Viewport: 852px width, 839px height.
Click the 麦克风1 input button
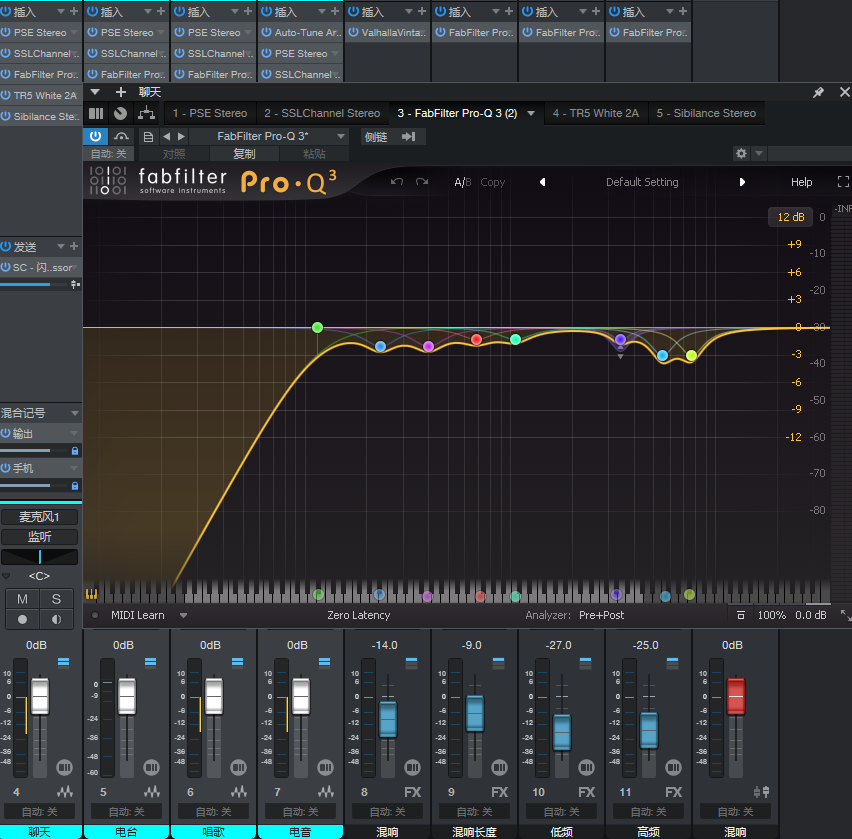pyautogui.click(x=40, y=517)
